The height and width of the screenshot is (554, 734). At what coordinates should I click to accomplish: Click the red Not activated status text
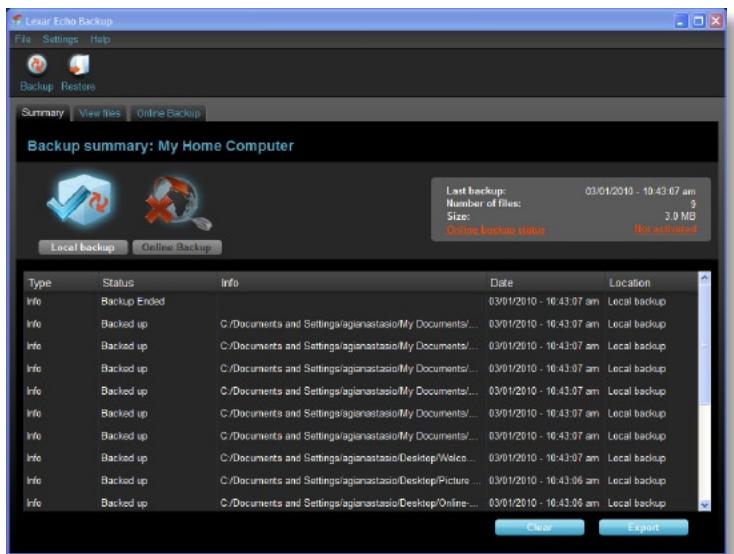click(665, 229)
